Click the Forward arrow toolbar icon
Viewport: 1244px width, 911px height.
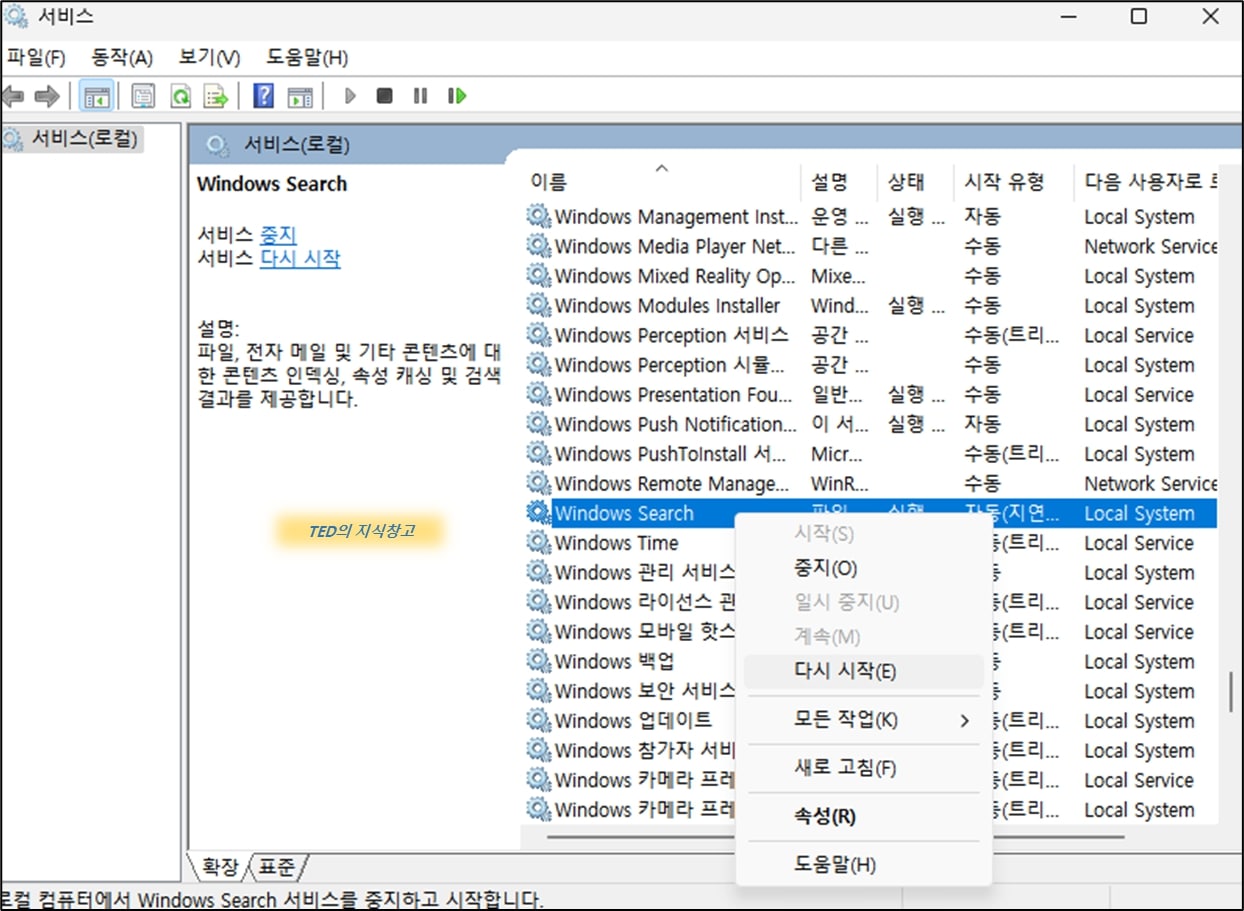(x=47, y=96)
